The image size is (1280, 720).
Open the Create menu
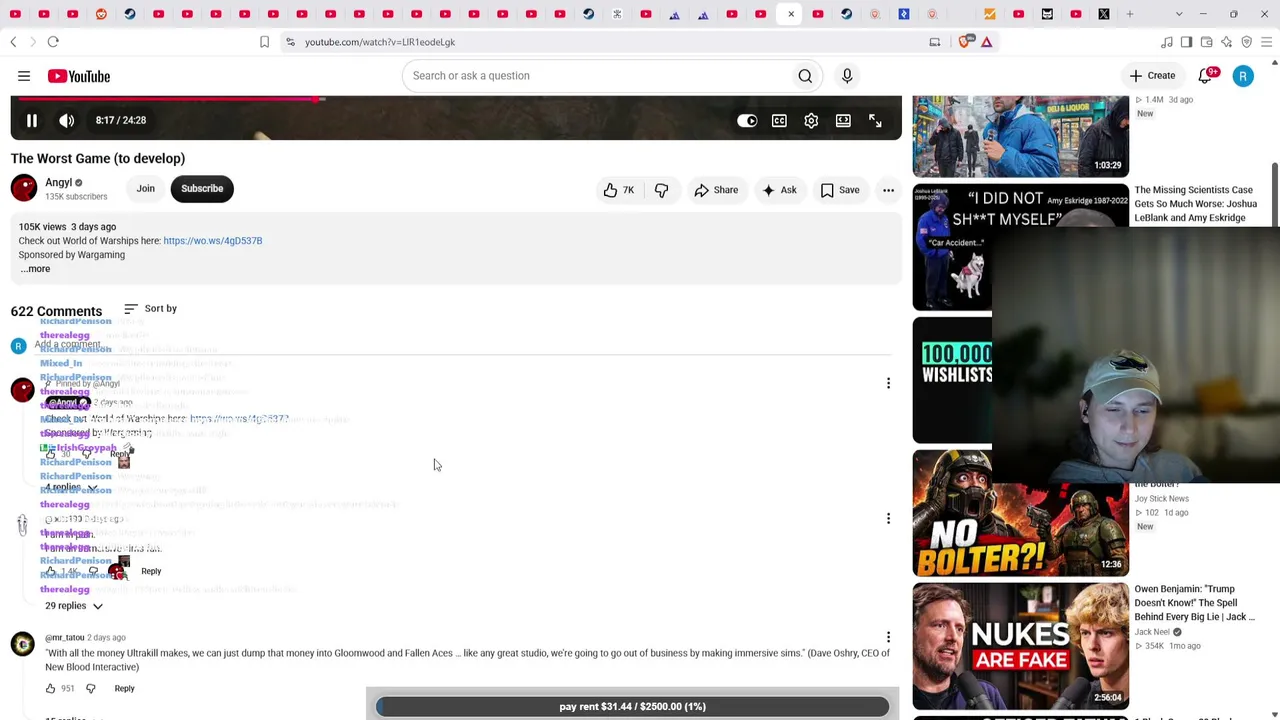coord(1152,76)
